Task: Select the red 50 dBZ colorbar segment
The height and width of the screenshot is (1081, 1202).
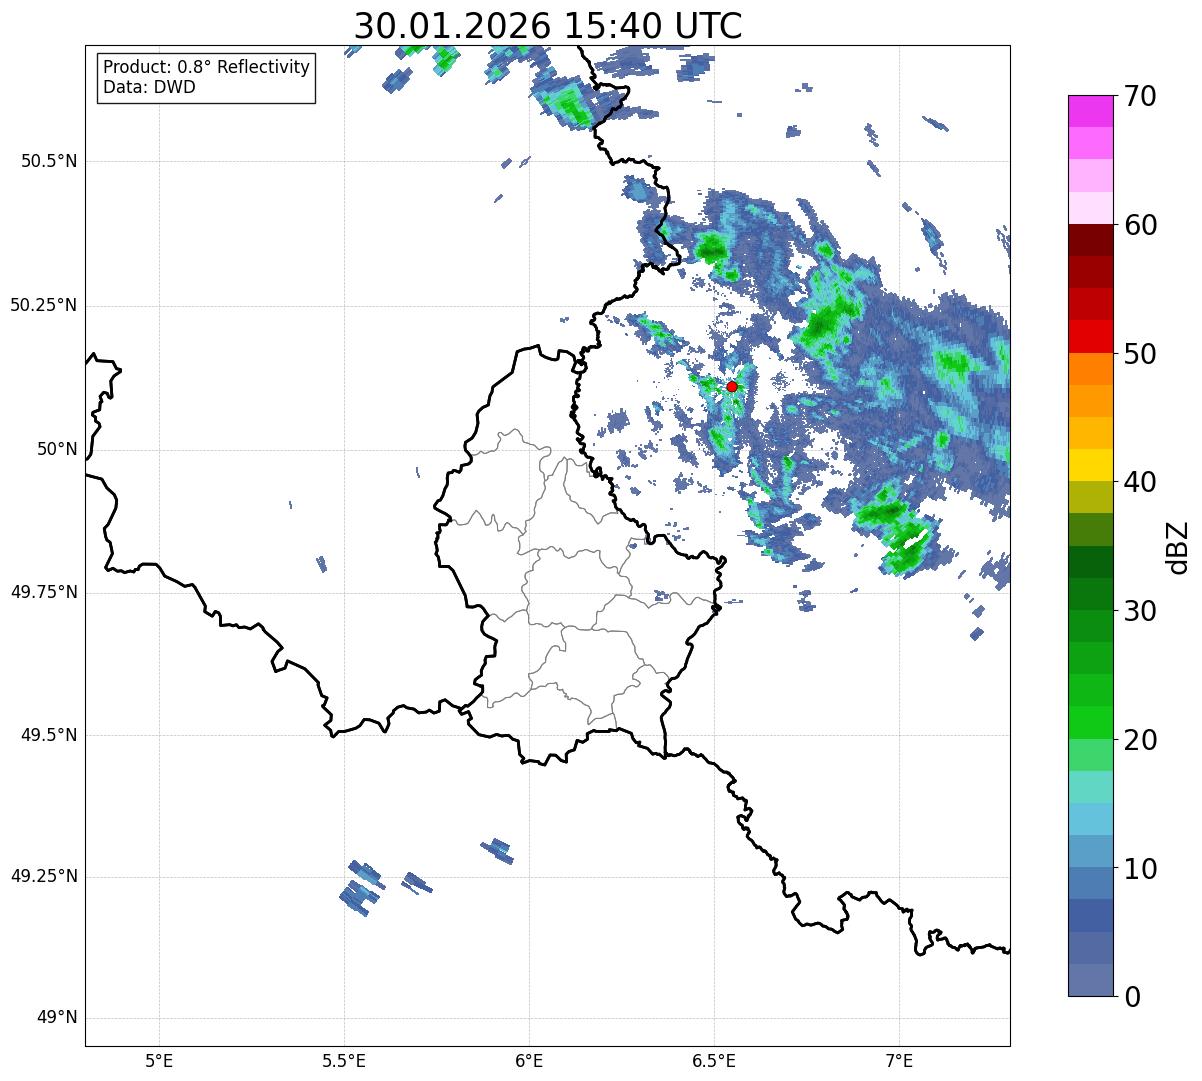Action: coord(1092,336)
